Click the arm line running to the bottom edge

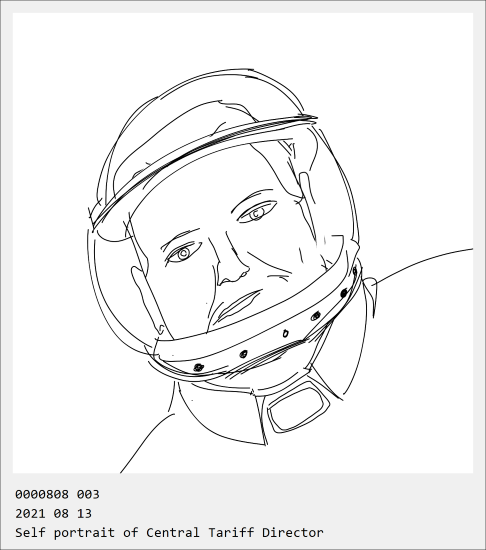[x=147, y=444]
